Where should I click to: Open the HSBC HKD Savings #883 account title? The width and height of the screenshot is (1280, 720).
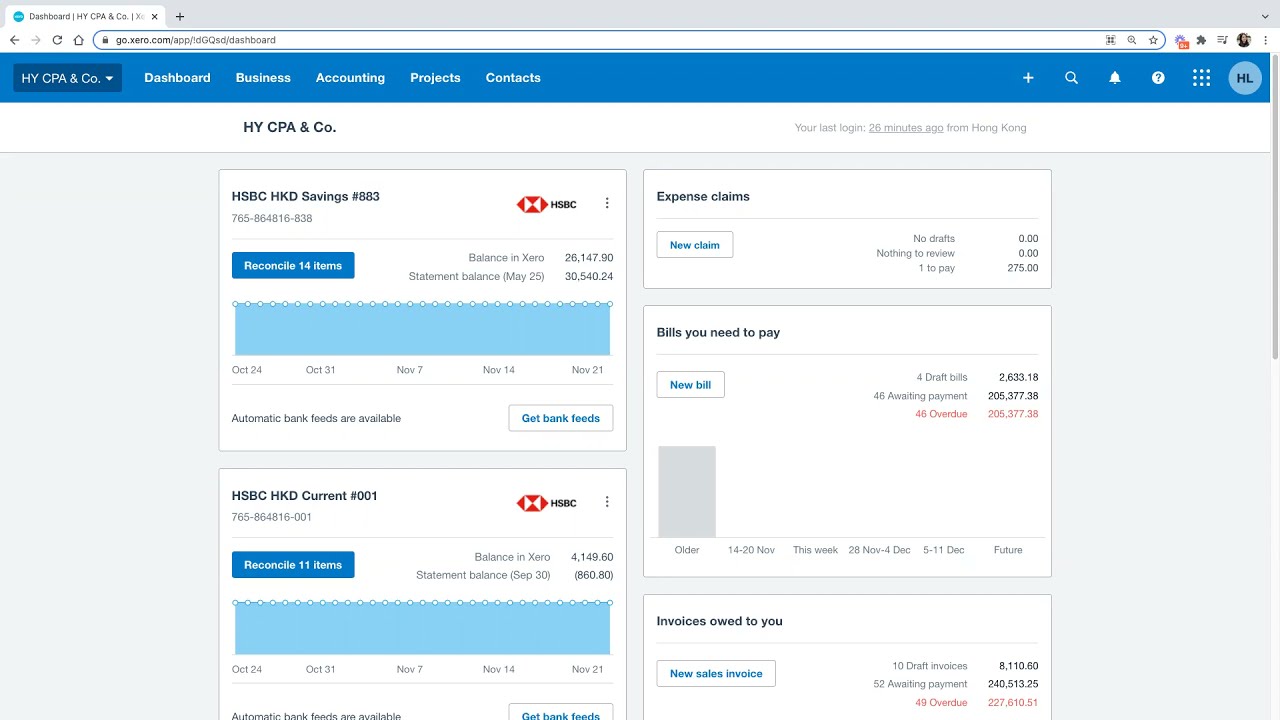(306, 196)
